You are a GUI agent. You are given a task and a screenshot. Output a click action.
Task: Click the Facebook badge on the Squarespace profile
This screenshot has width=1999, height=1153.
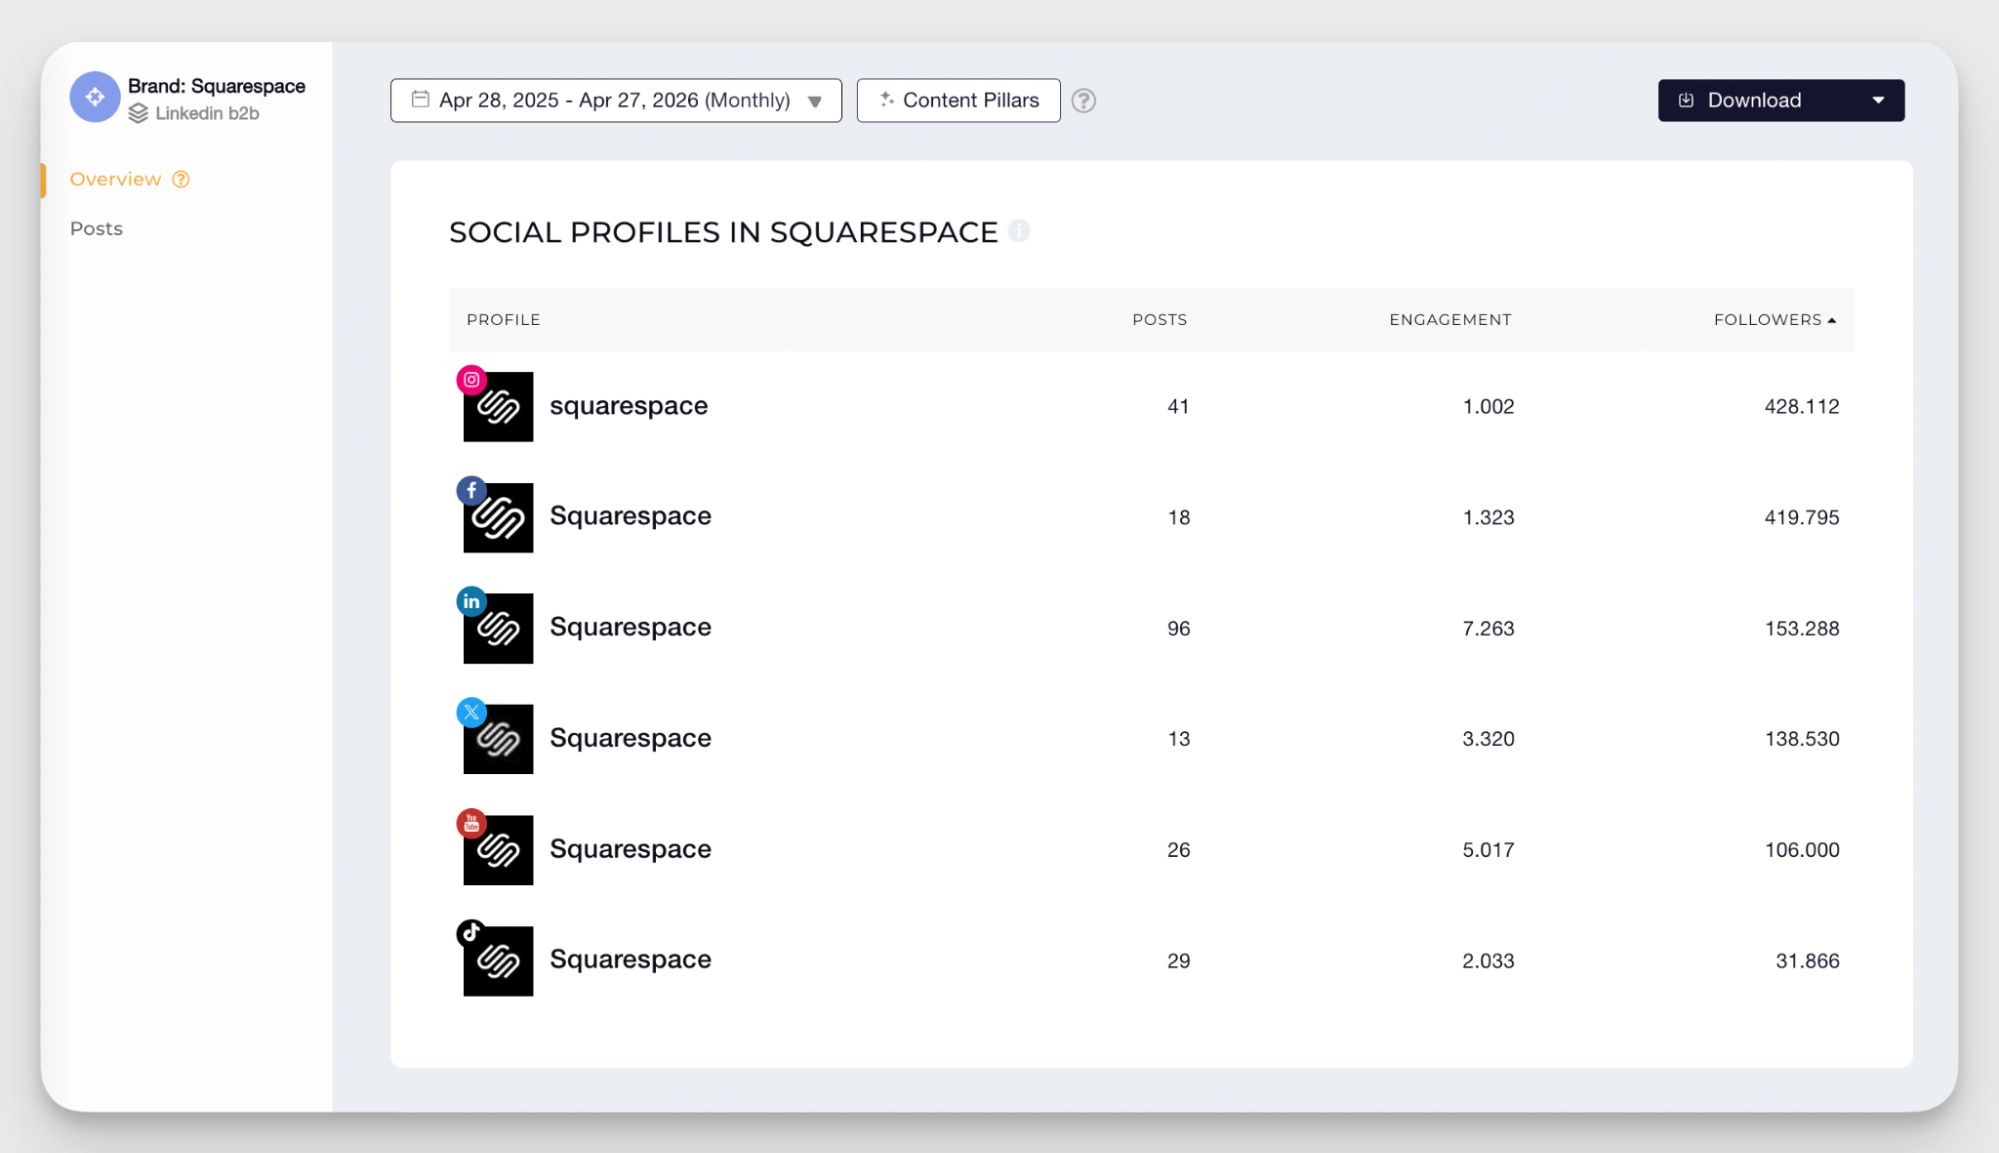pos(472,491)
